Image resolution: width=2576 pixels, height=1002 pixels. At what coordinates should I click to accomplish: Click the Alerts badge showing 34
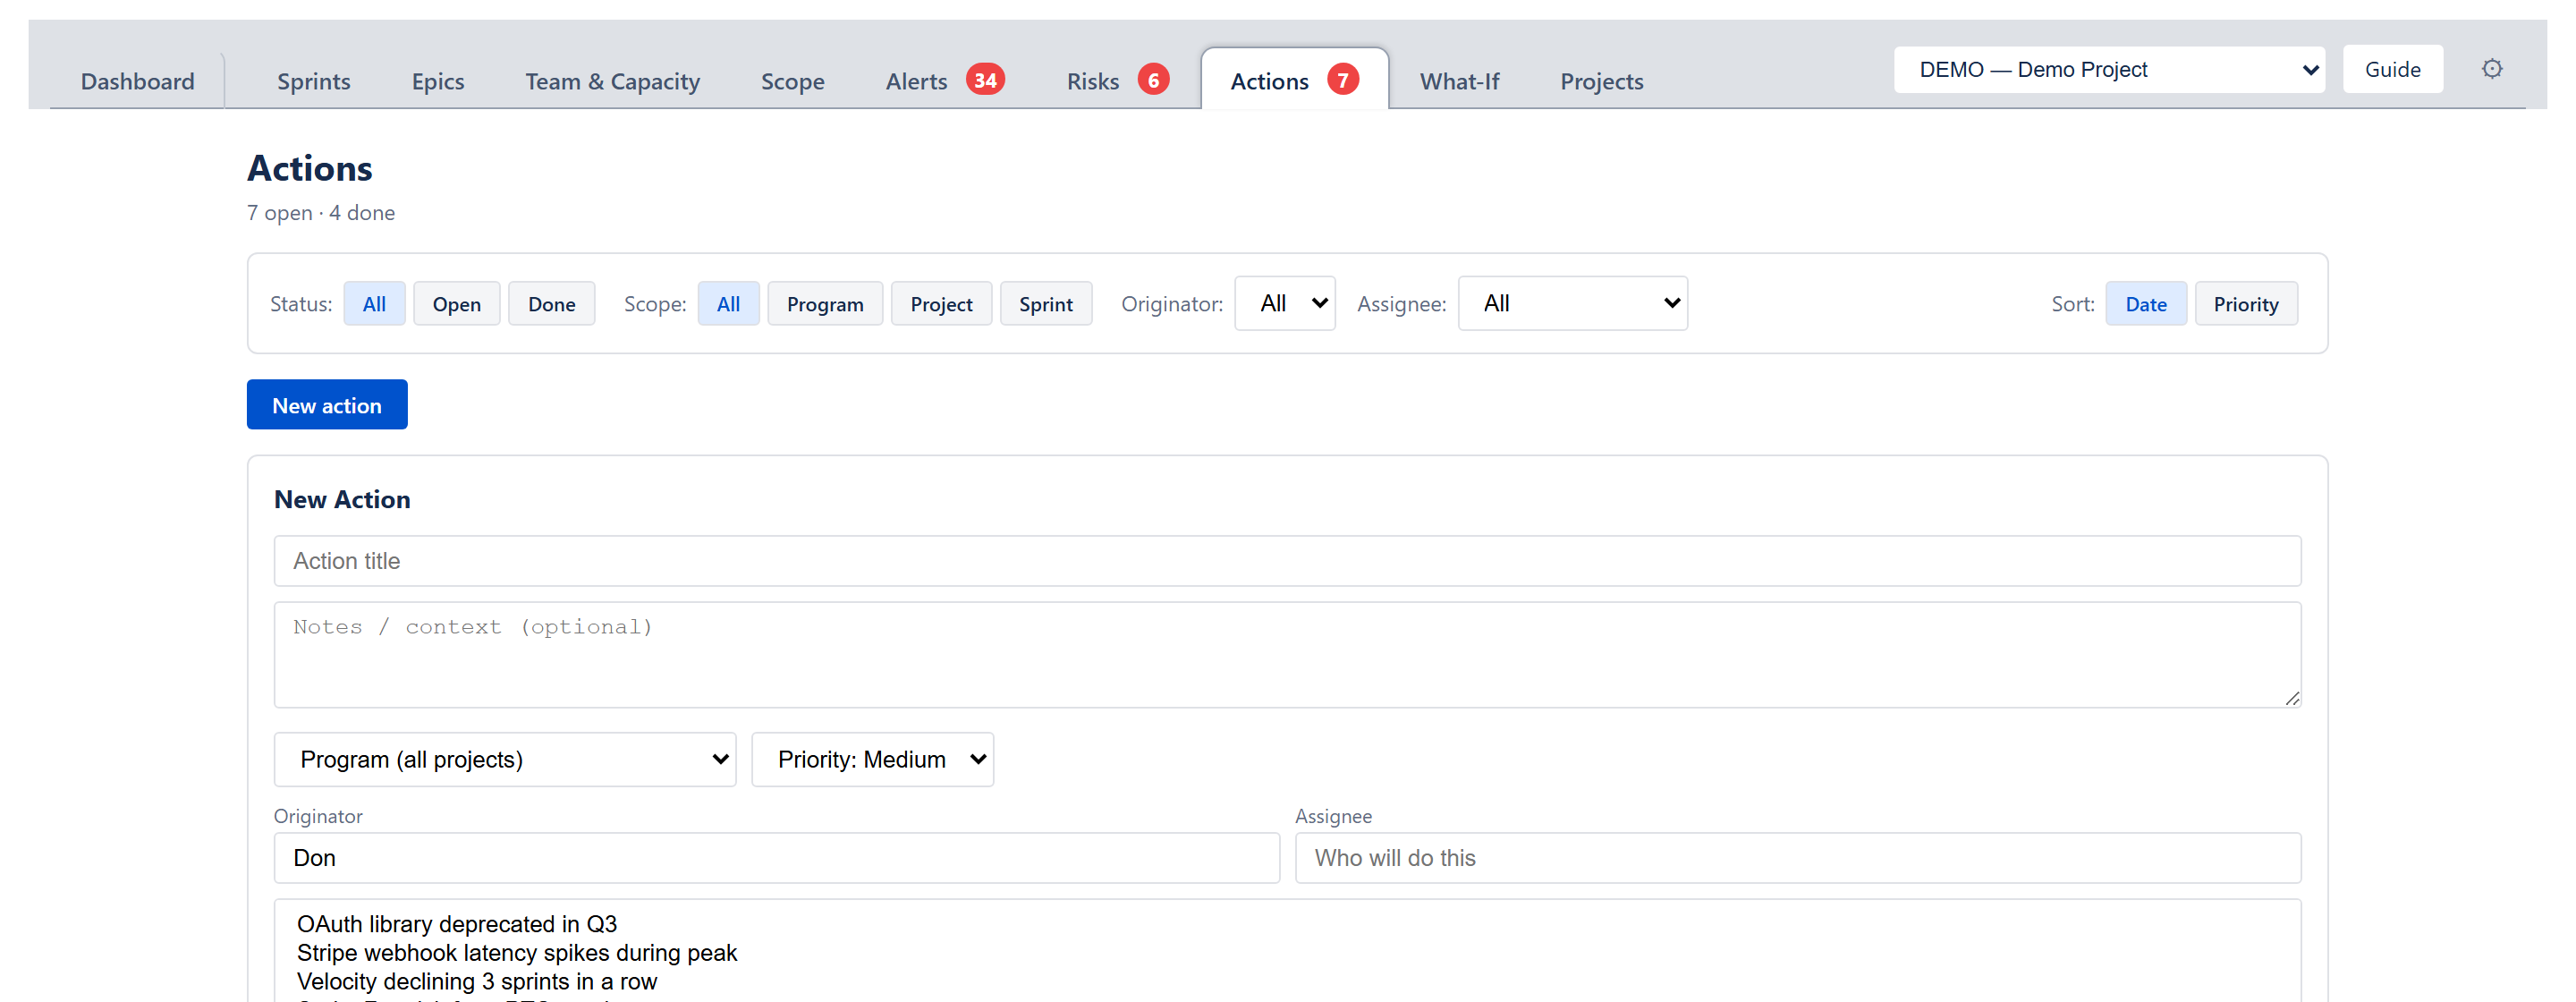coord(985,80)
